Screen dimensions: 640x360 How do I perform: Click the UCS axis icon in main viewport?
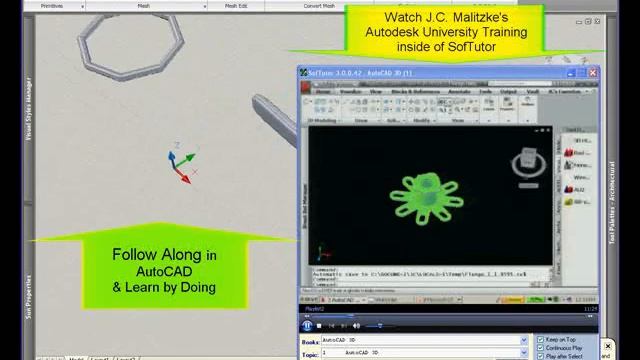pyautogui.click(x=182, y=163)
